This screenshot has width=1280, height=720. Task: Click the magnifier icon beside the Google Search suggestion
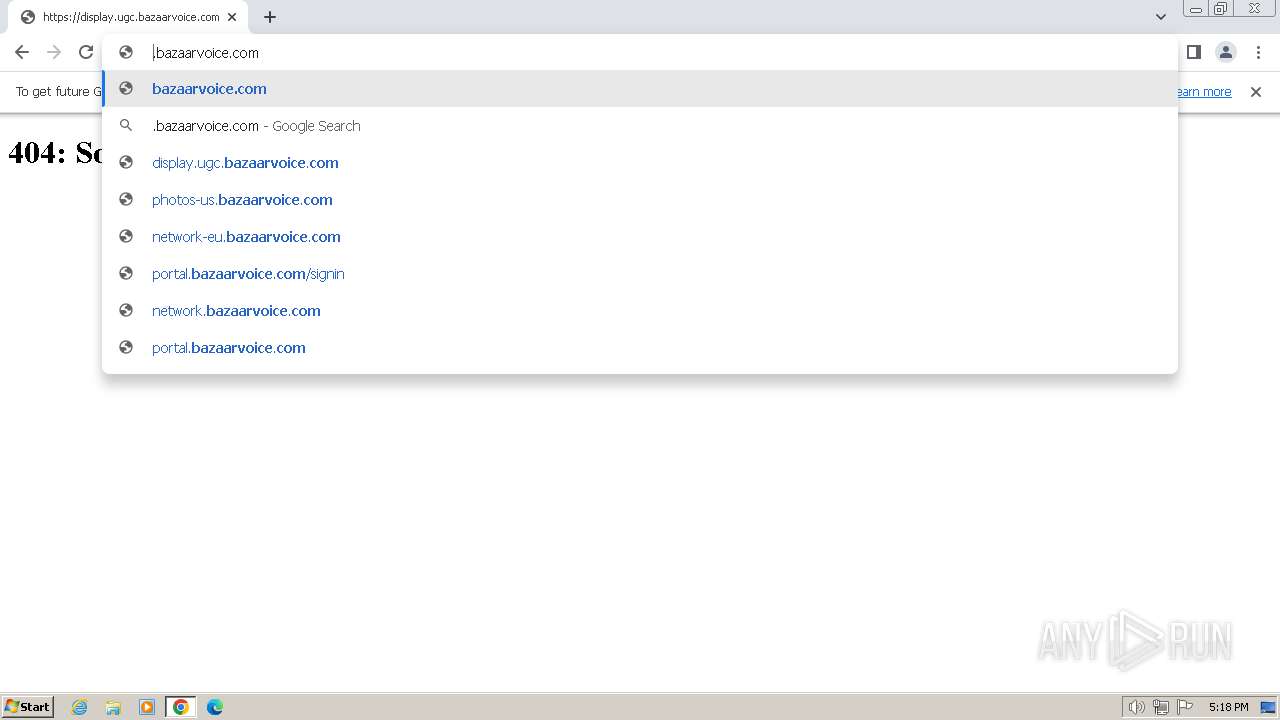click(126, 126)
